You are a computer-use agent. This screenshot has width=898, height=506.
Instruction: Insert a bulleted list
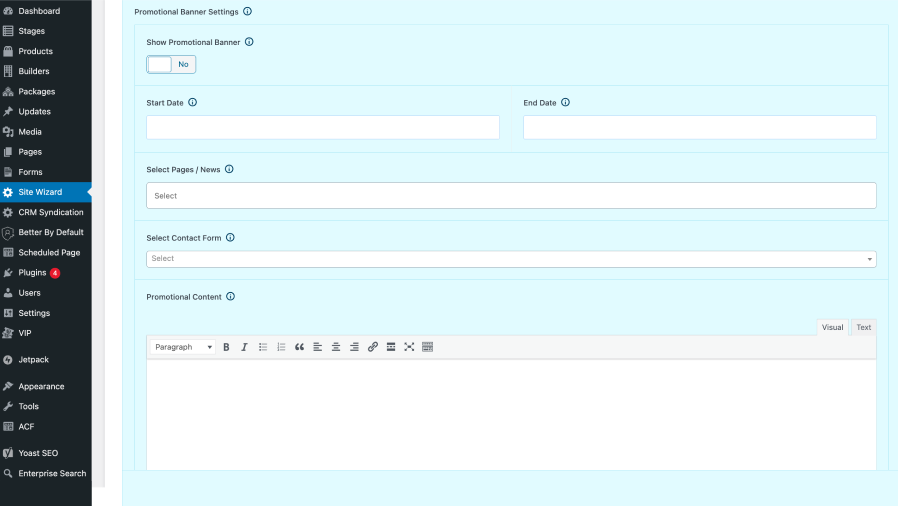[263, 347]
